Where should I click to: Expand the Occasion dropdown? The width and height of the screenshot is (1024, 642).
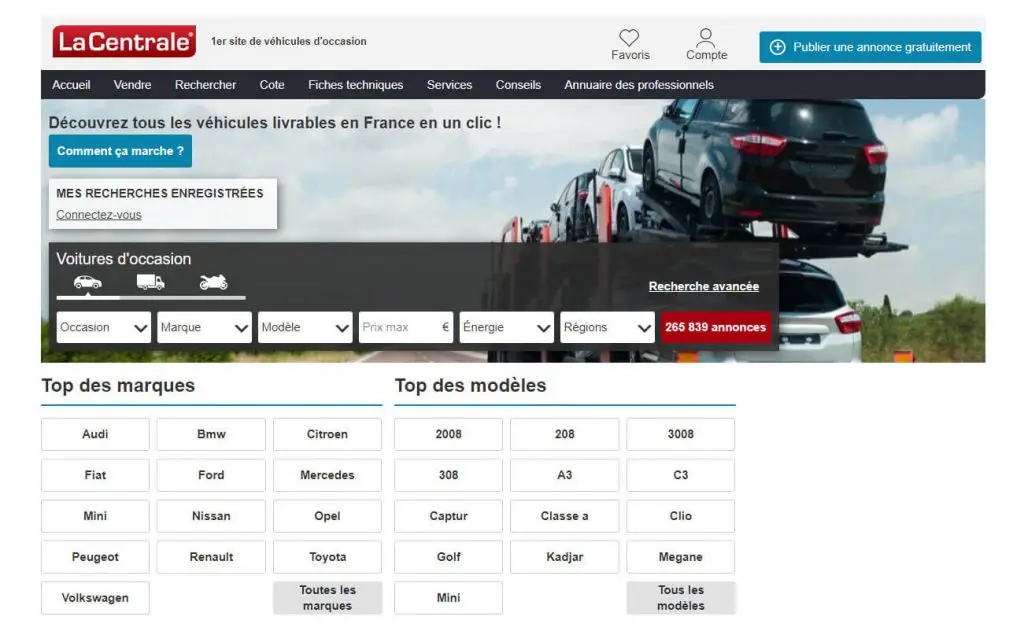tap(104, 327)
